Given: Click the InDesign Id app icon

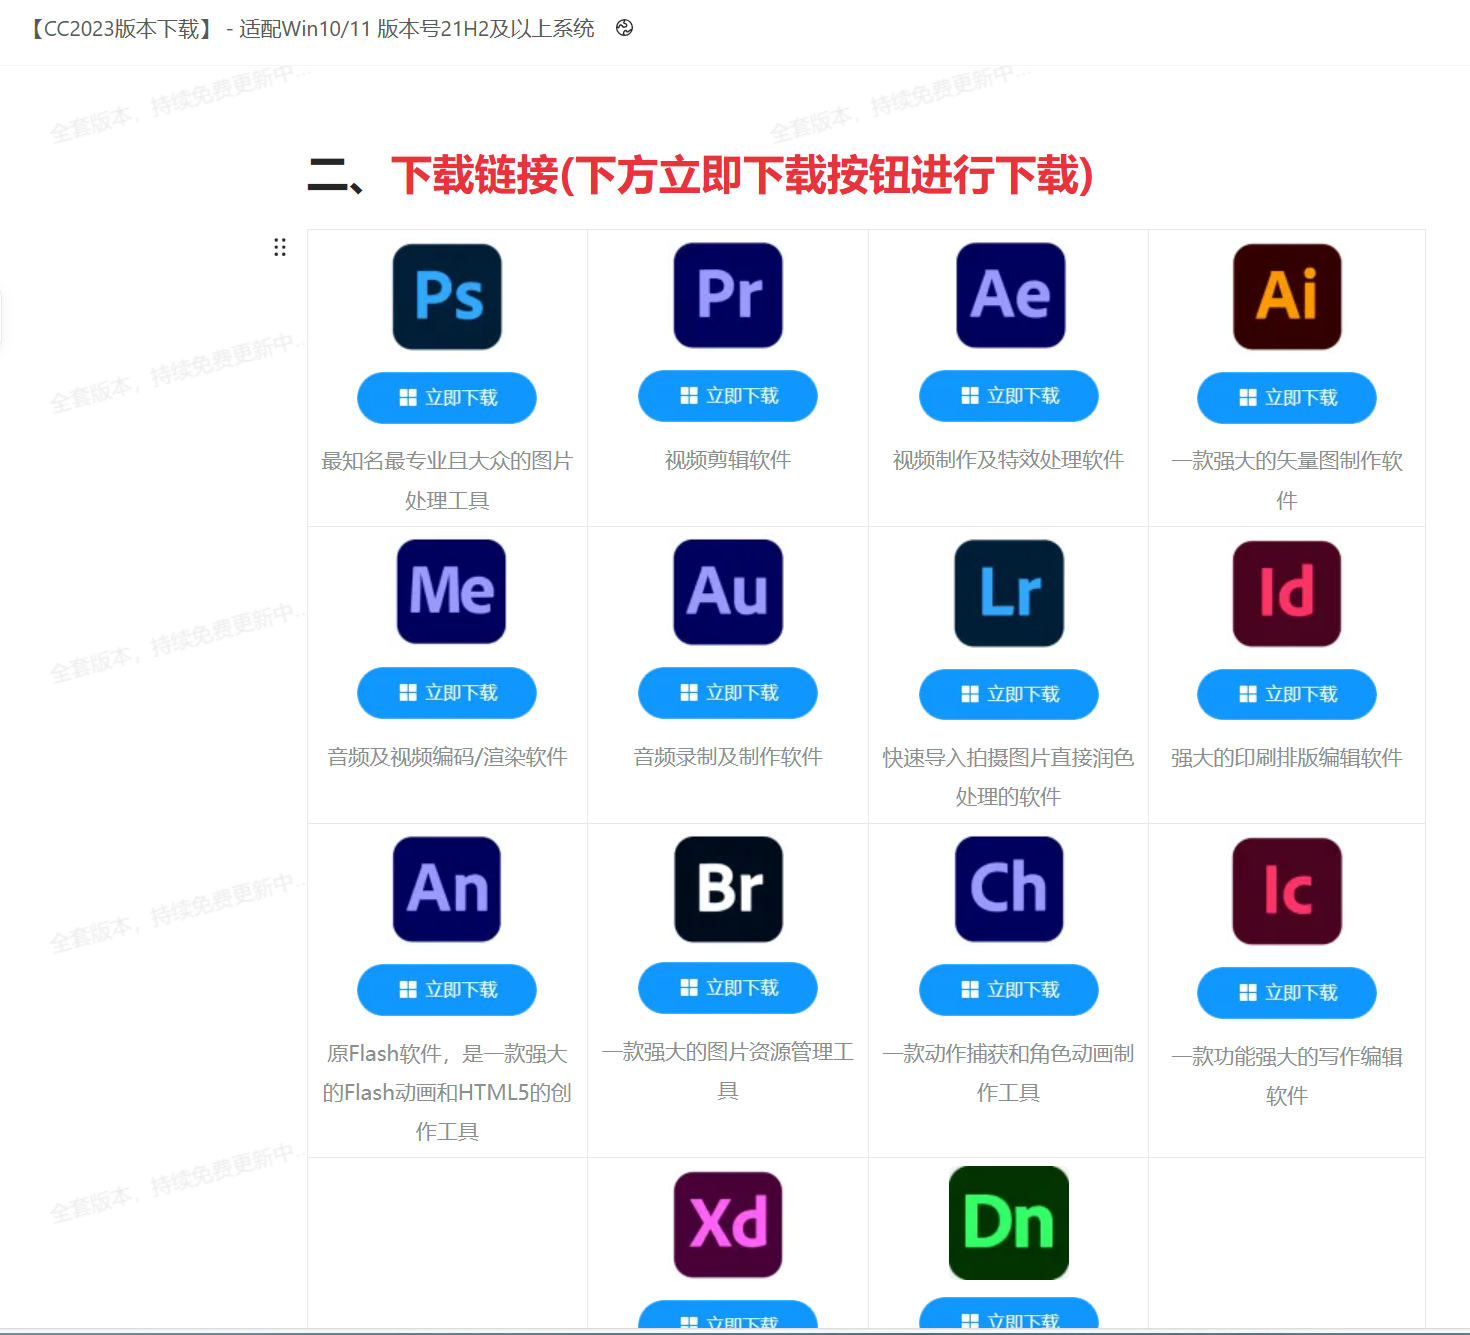Looking at the screenshot, I should coord(1287,593).
